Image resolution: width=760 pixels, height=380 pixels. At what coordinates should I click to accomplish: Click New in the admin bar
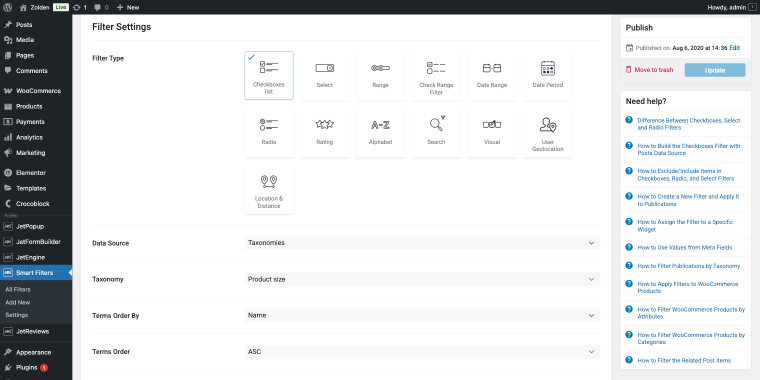[128, 7]
